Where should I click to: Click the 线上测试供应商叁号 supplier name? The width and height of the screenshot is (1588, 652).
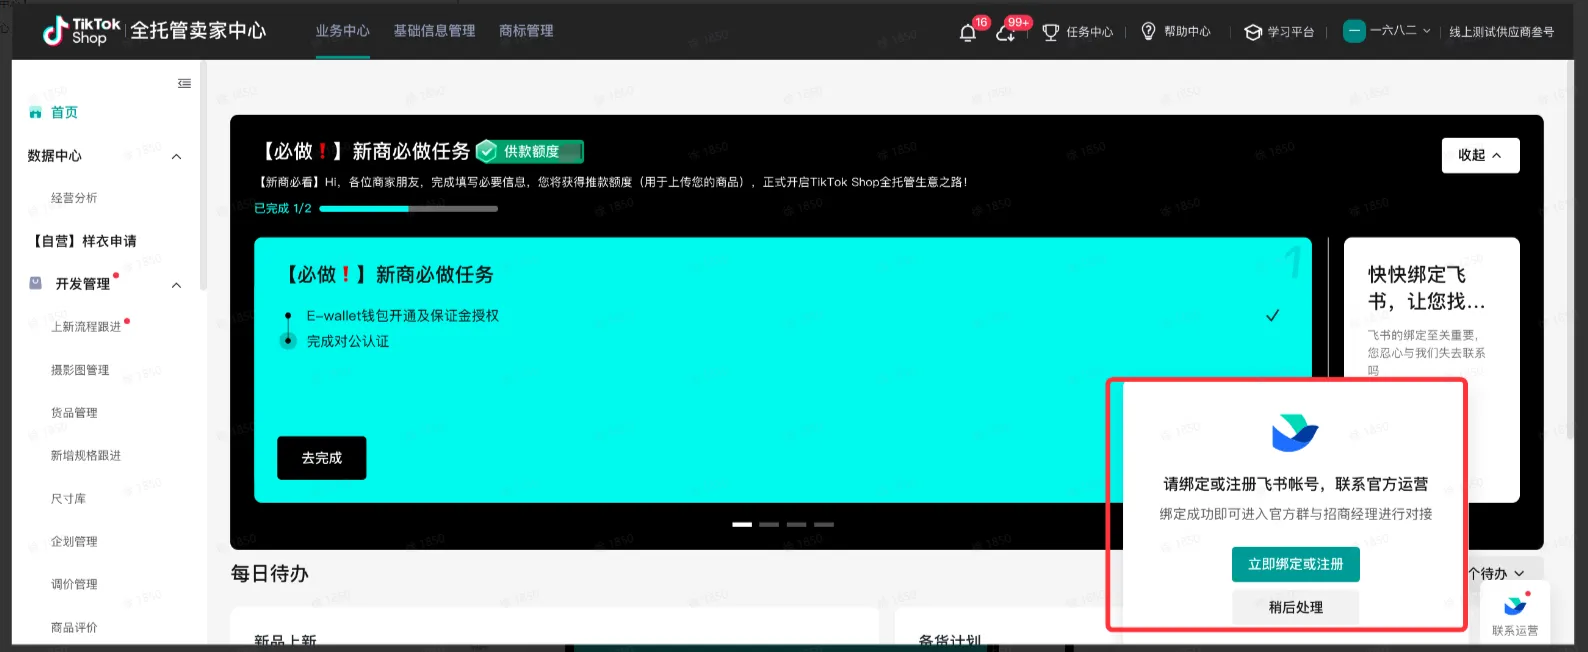pos(1501,32)
